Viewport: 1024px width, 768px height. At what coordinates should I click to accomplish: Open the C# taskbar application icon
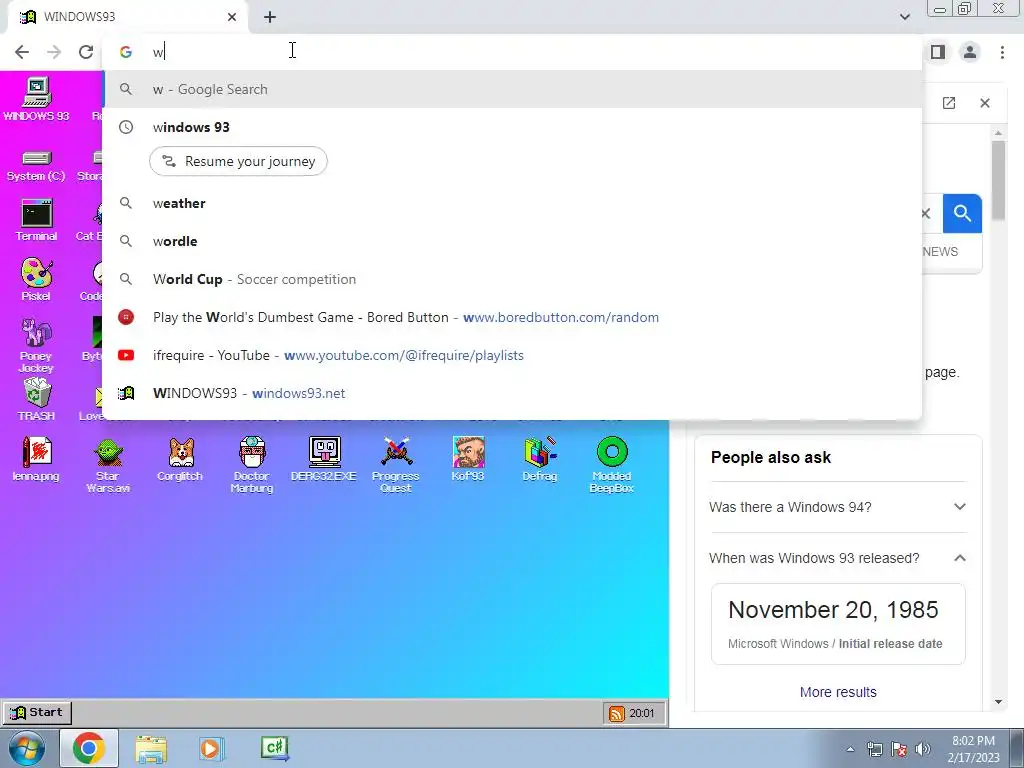click(x=274, y=748)
